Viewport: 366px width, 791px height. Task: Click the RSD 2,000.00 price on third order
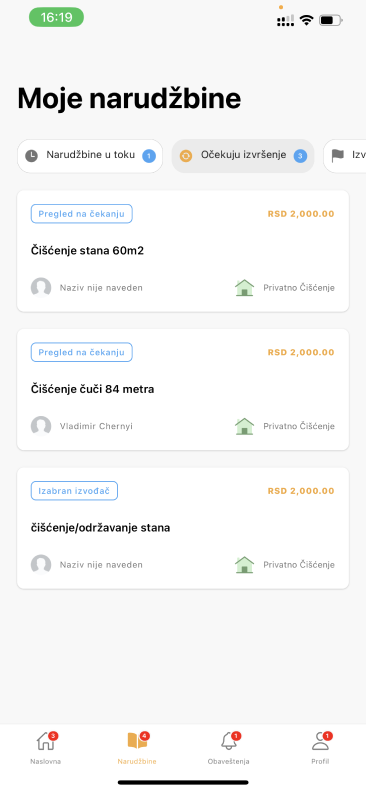click(301, 491)
